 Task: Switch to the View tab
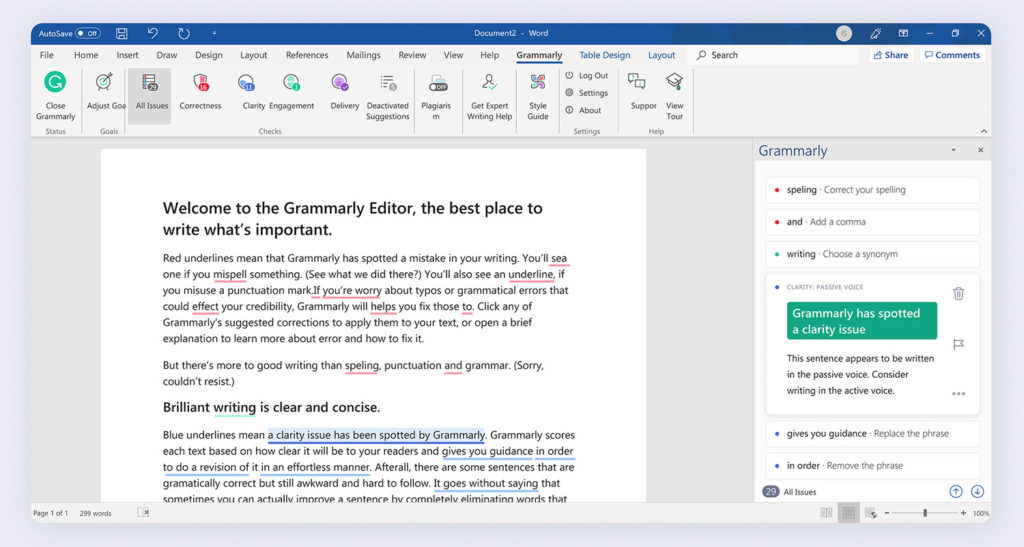click(453, 55)
